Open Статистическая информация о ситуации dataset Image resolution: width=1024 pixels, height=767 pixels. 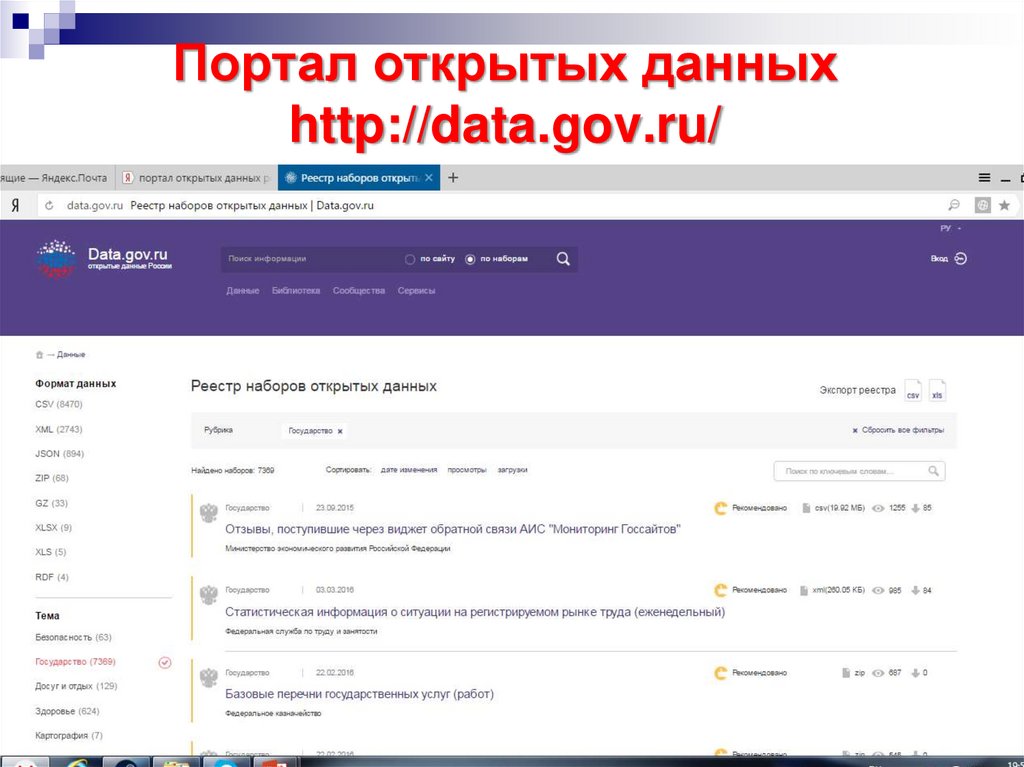(475, 612)
